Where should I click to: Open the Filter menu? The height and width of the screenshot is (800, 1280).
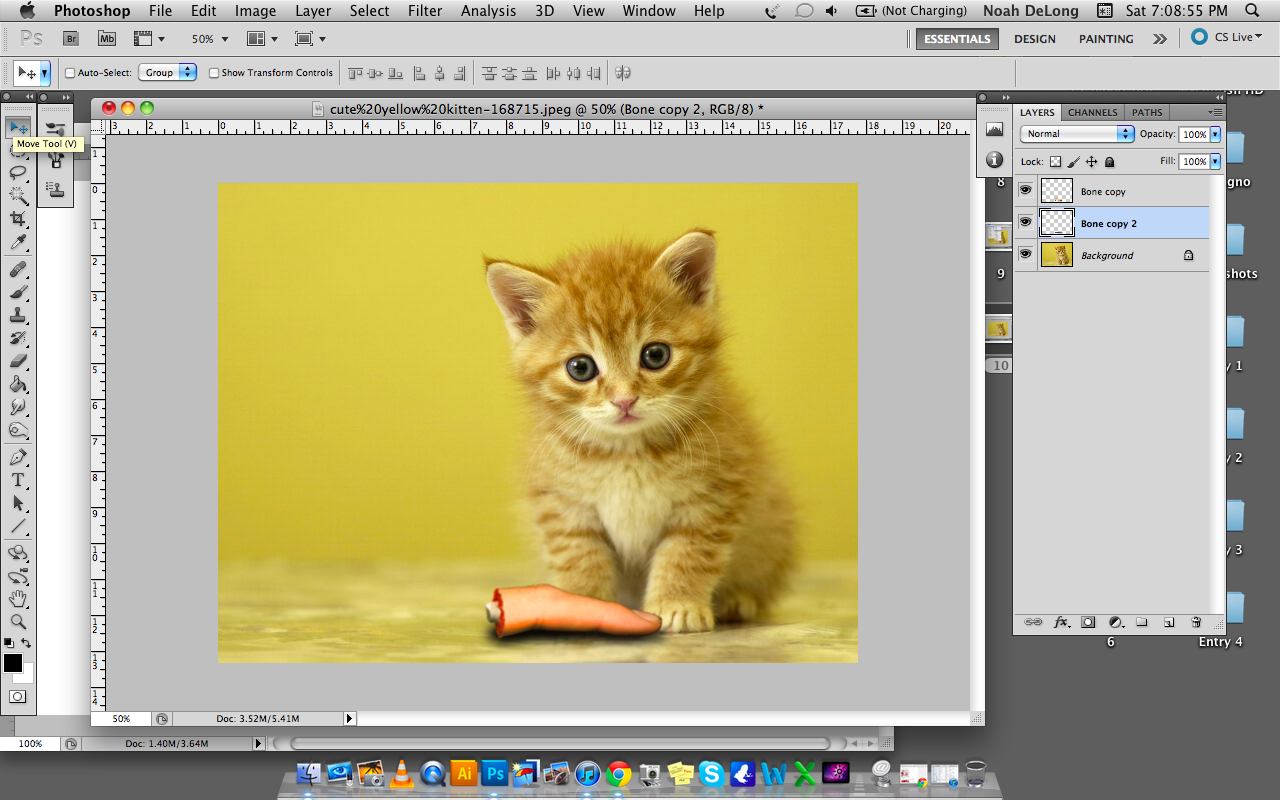coord(425,11)
